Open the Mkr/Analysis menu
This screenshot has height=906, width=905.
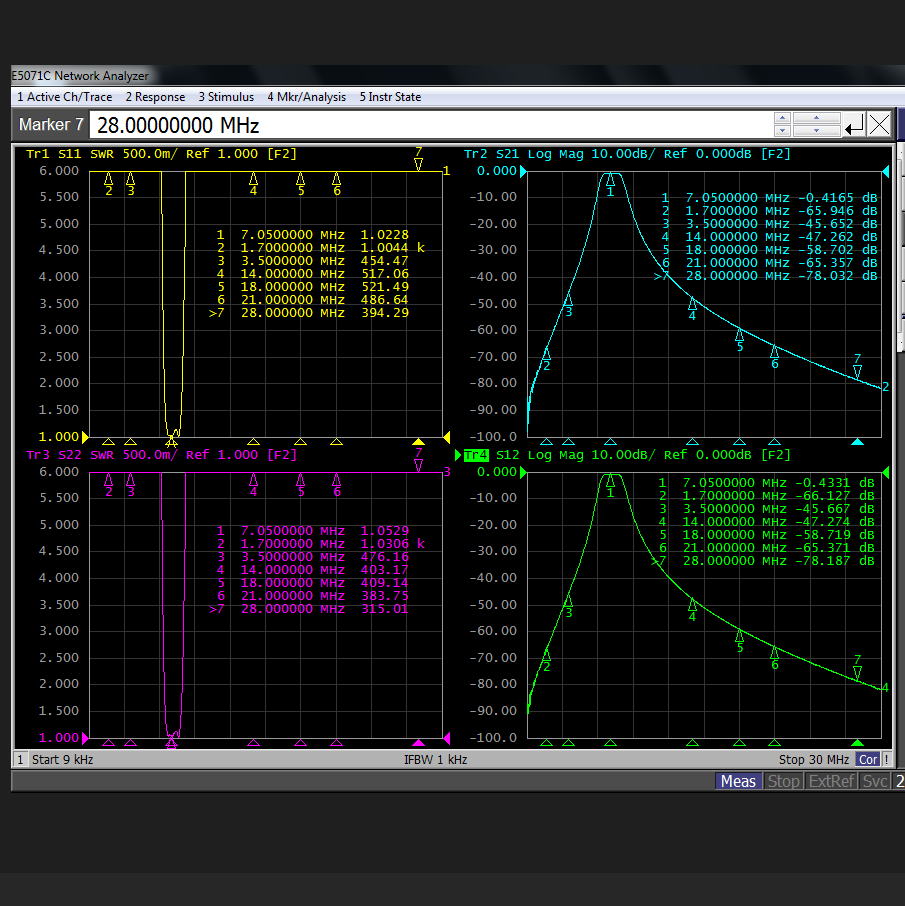306,97
